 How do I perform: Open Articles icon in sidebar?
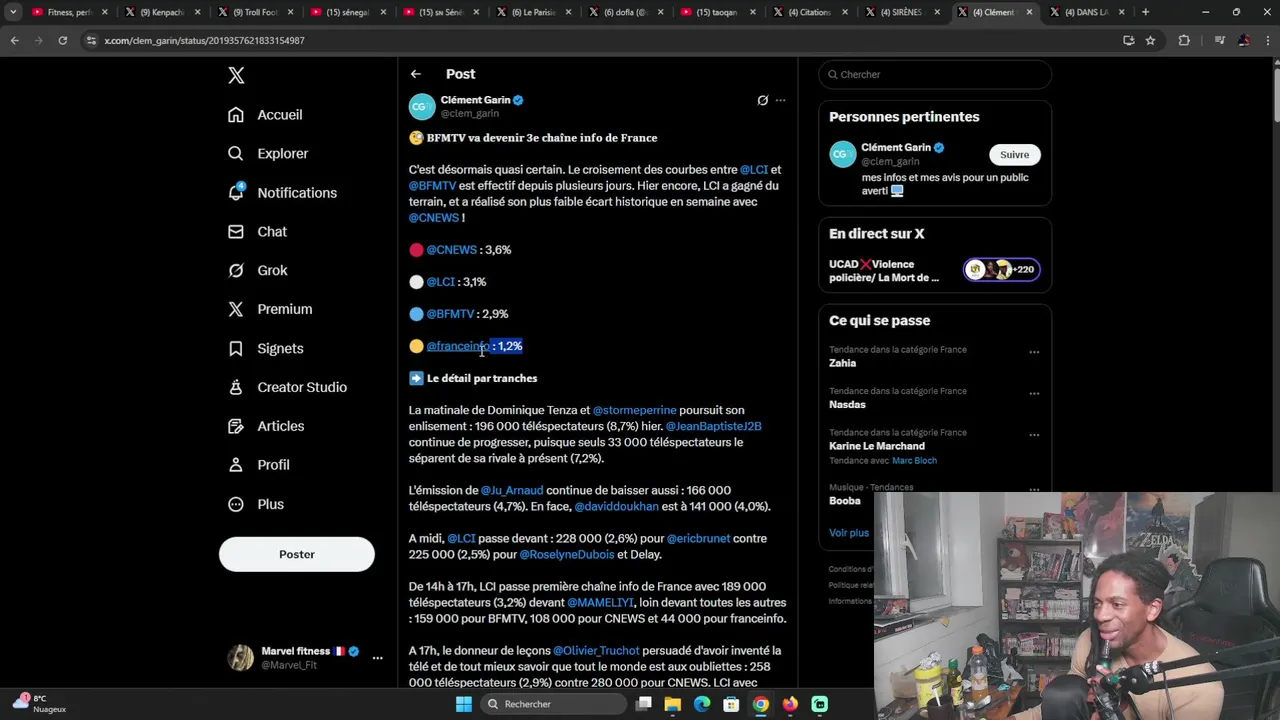coord(236,426)
